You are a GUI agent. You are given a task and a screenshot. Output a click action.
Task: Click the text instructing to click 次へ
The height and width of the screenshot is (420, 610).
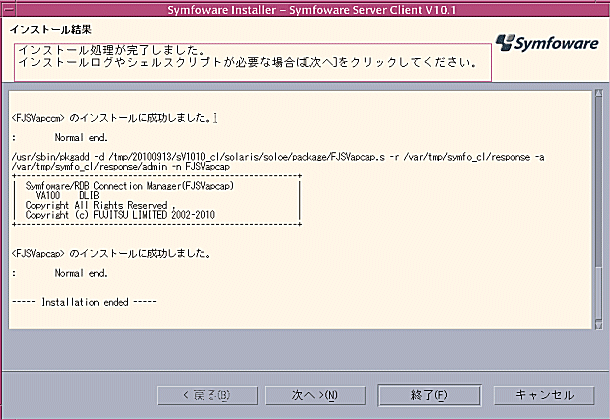(247, 62)
